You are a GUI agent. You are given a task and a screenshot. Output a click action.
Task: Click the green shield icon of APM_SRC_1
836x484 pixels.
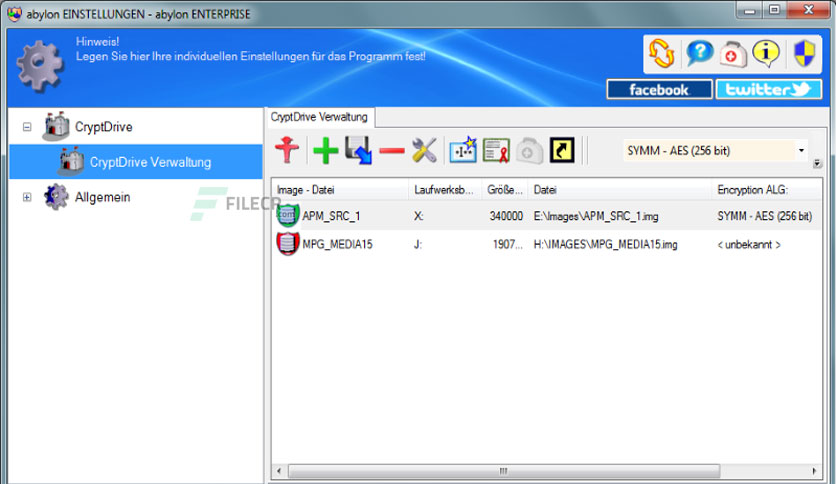tap(287, 215)
